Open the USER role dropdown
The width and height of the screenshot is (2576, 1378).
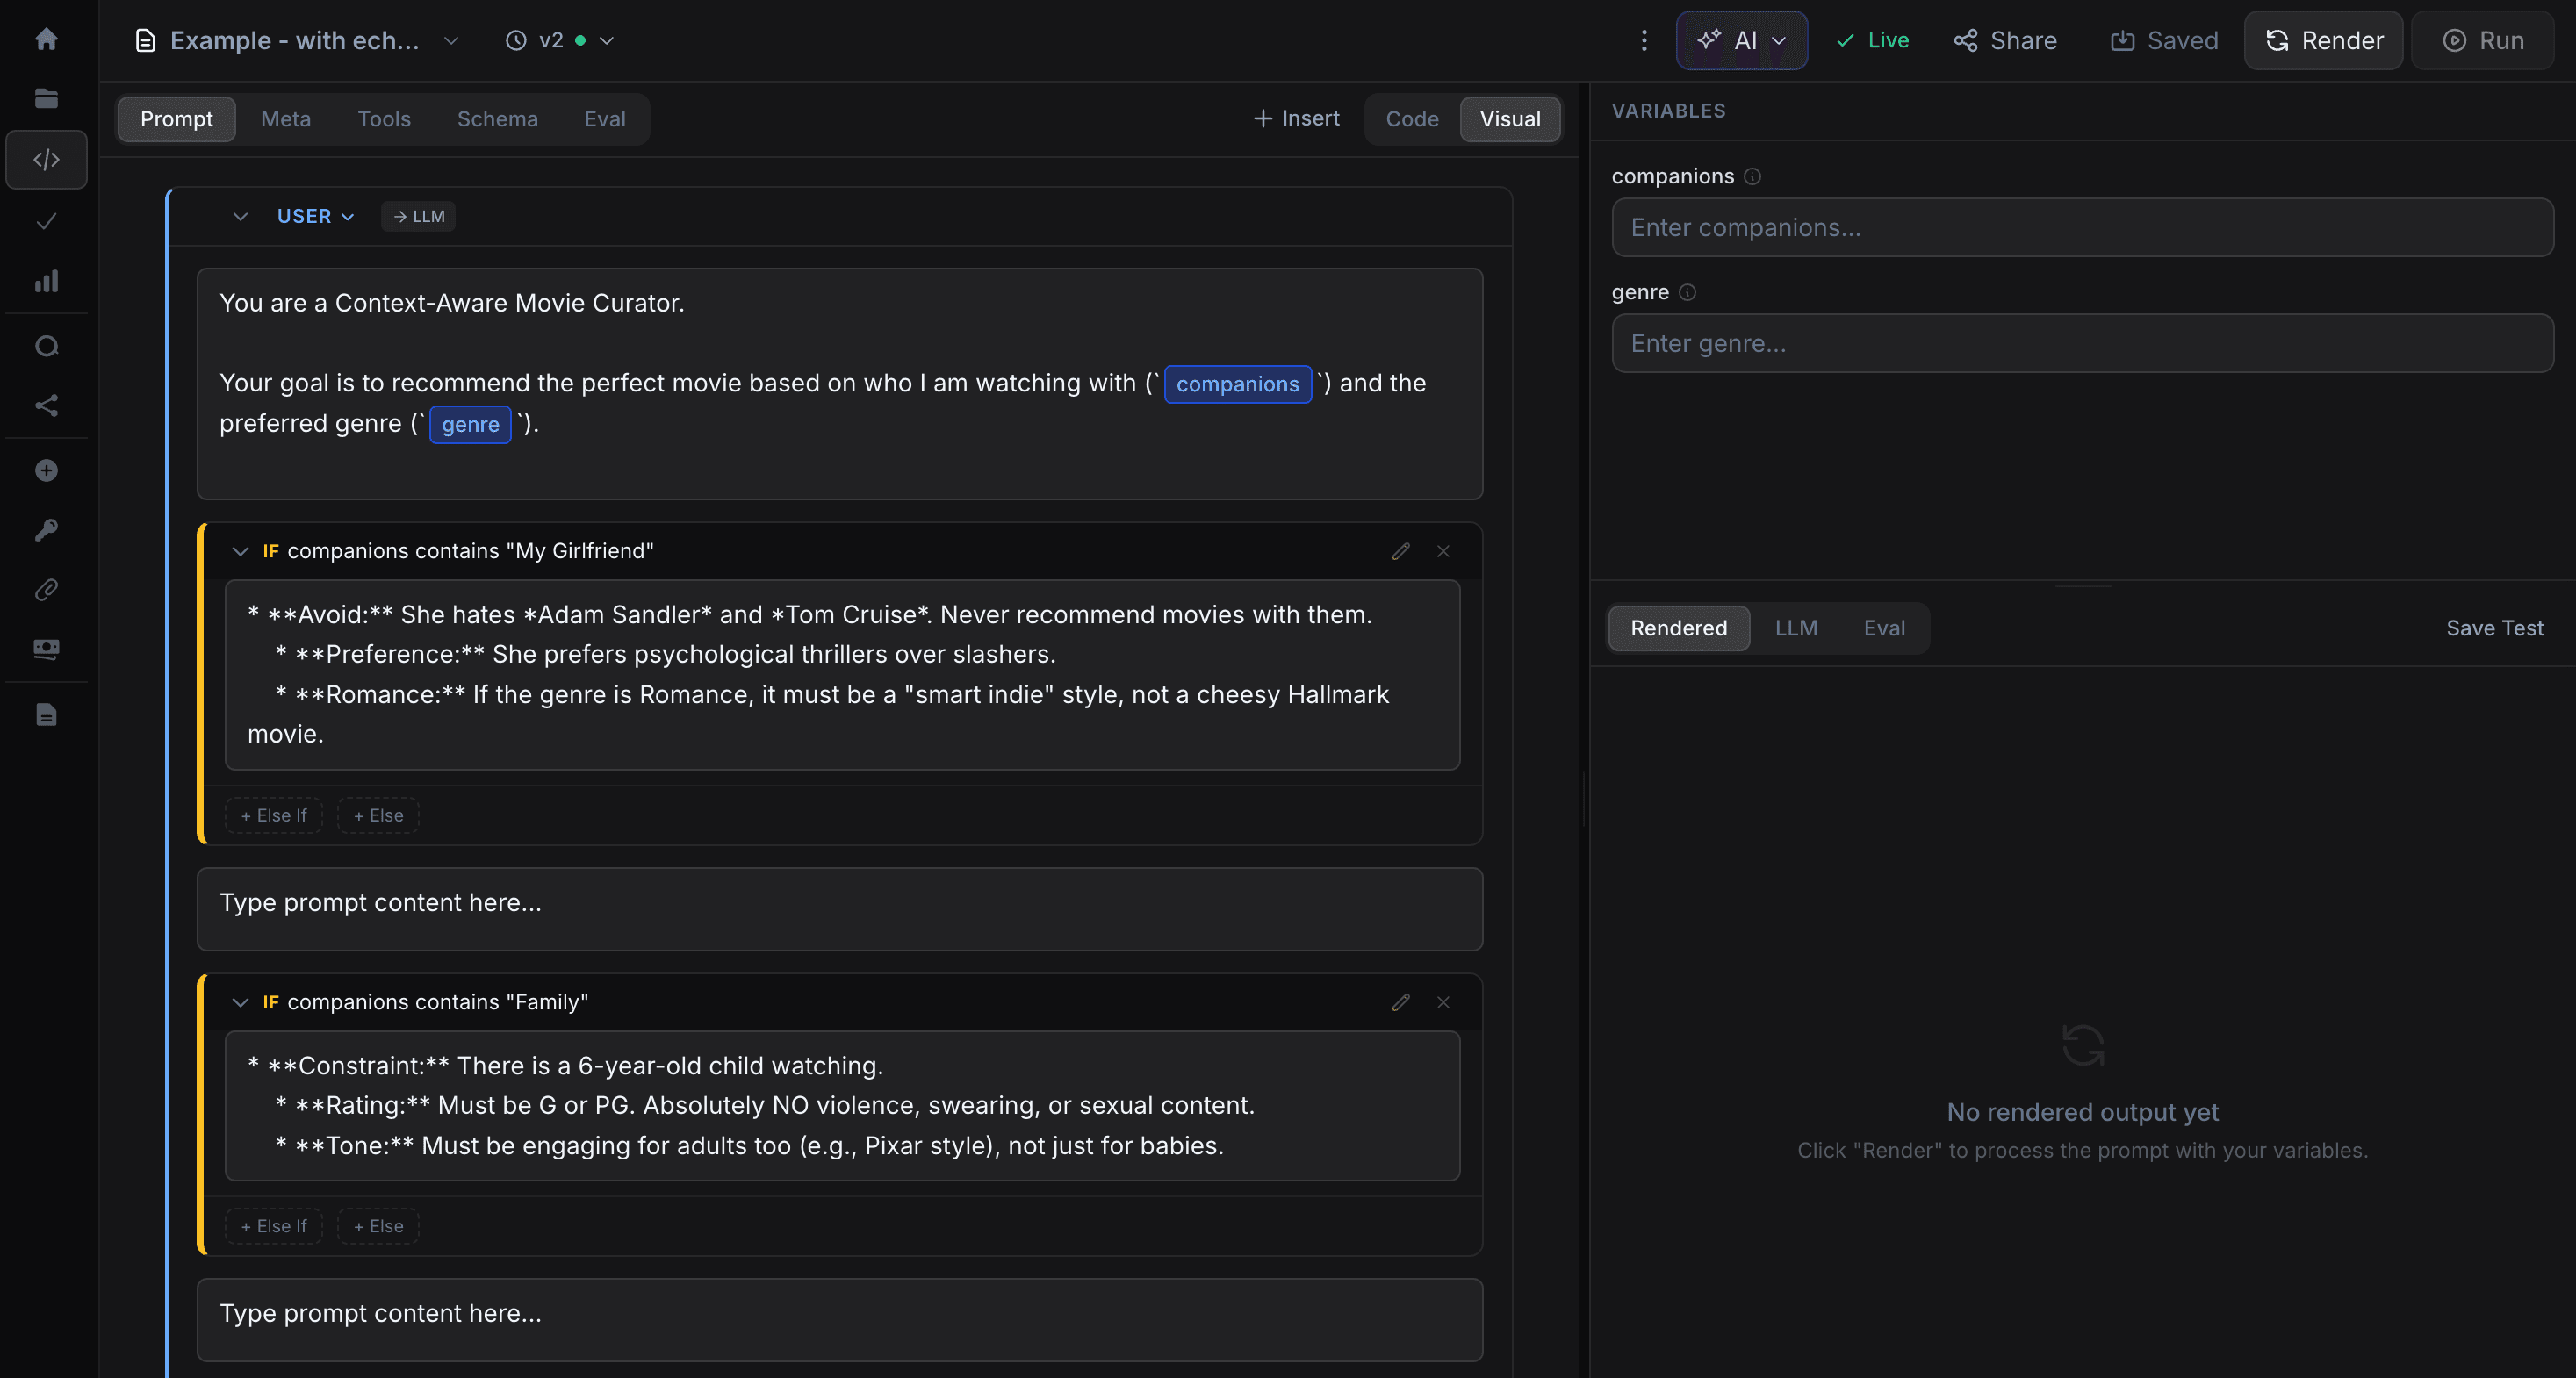tap(314, 216)
